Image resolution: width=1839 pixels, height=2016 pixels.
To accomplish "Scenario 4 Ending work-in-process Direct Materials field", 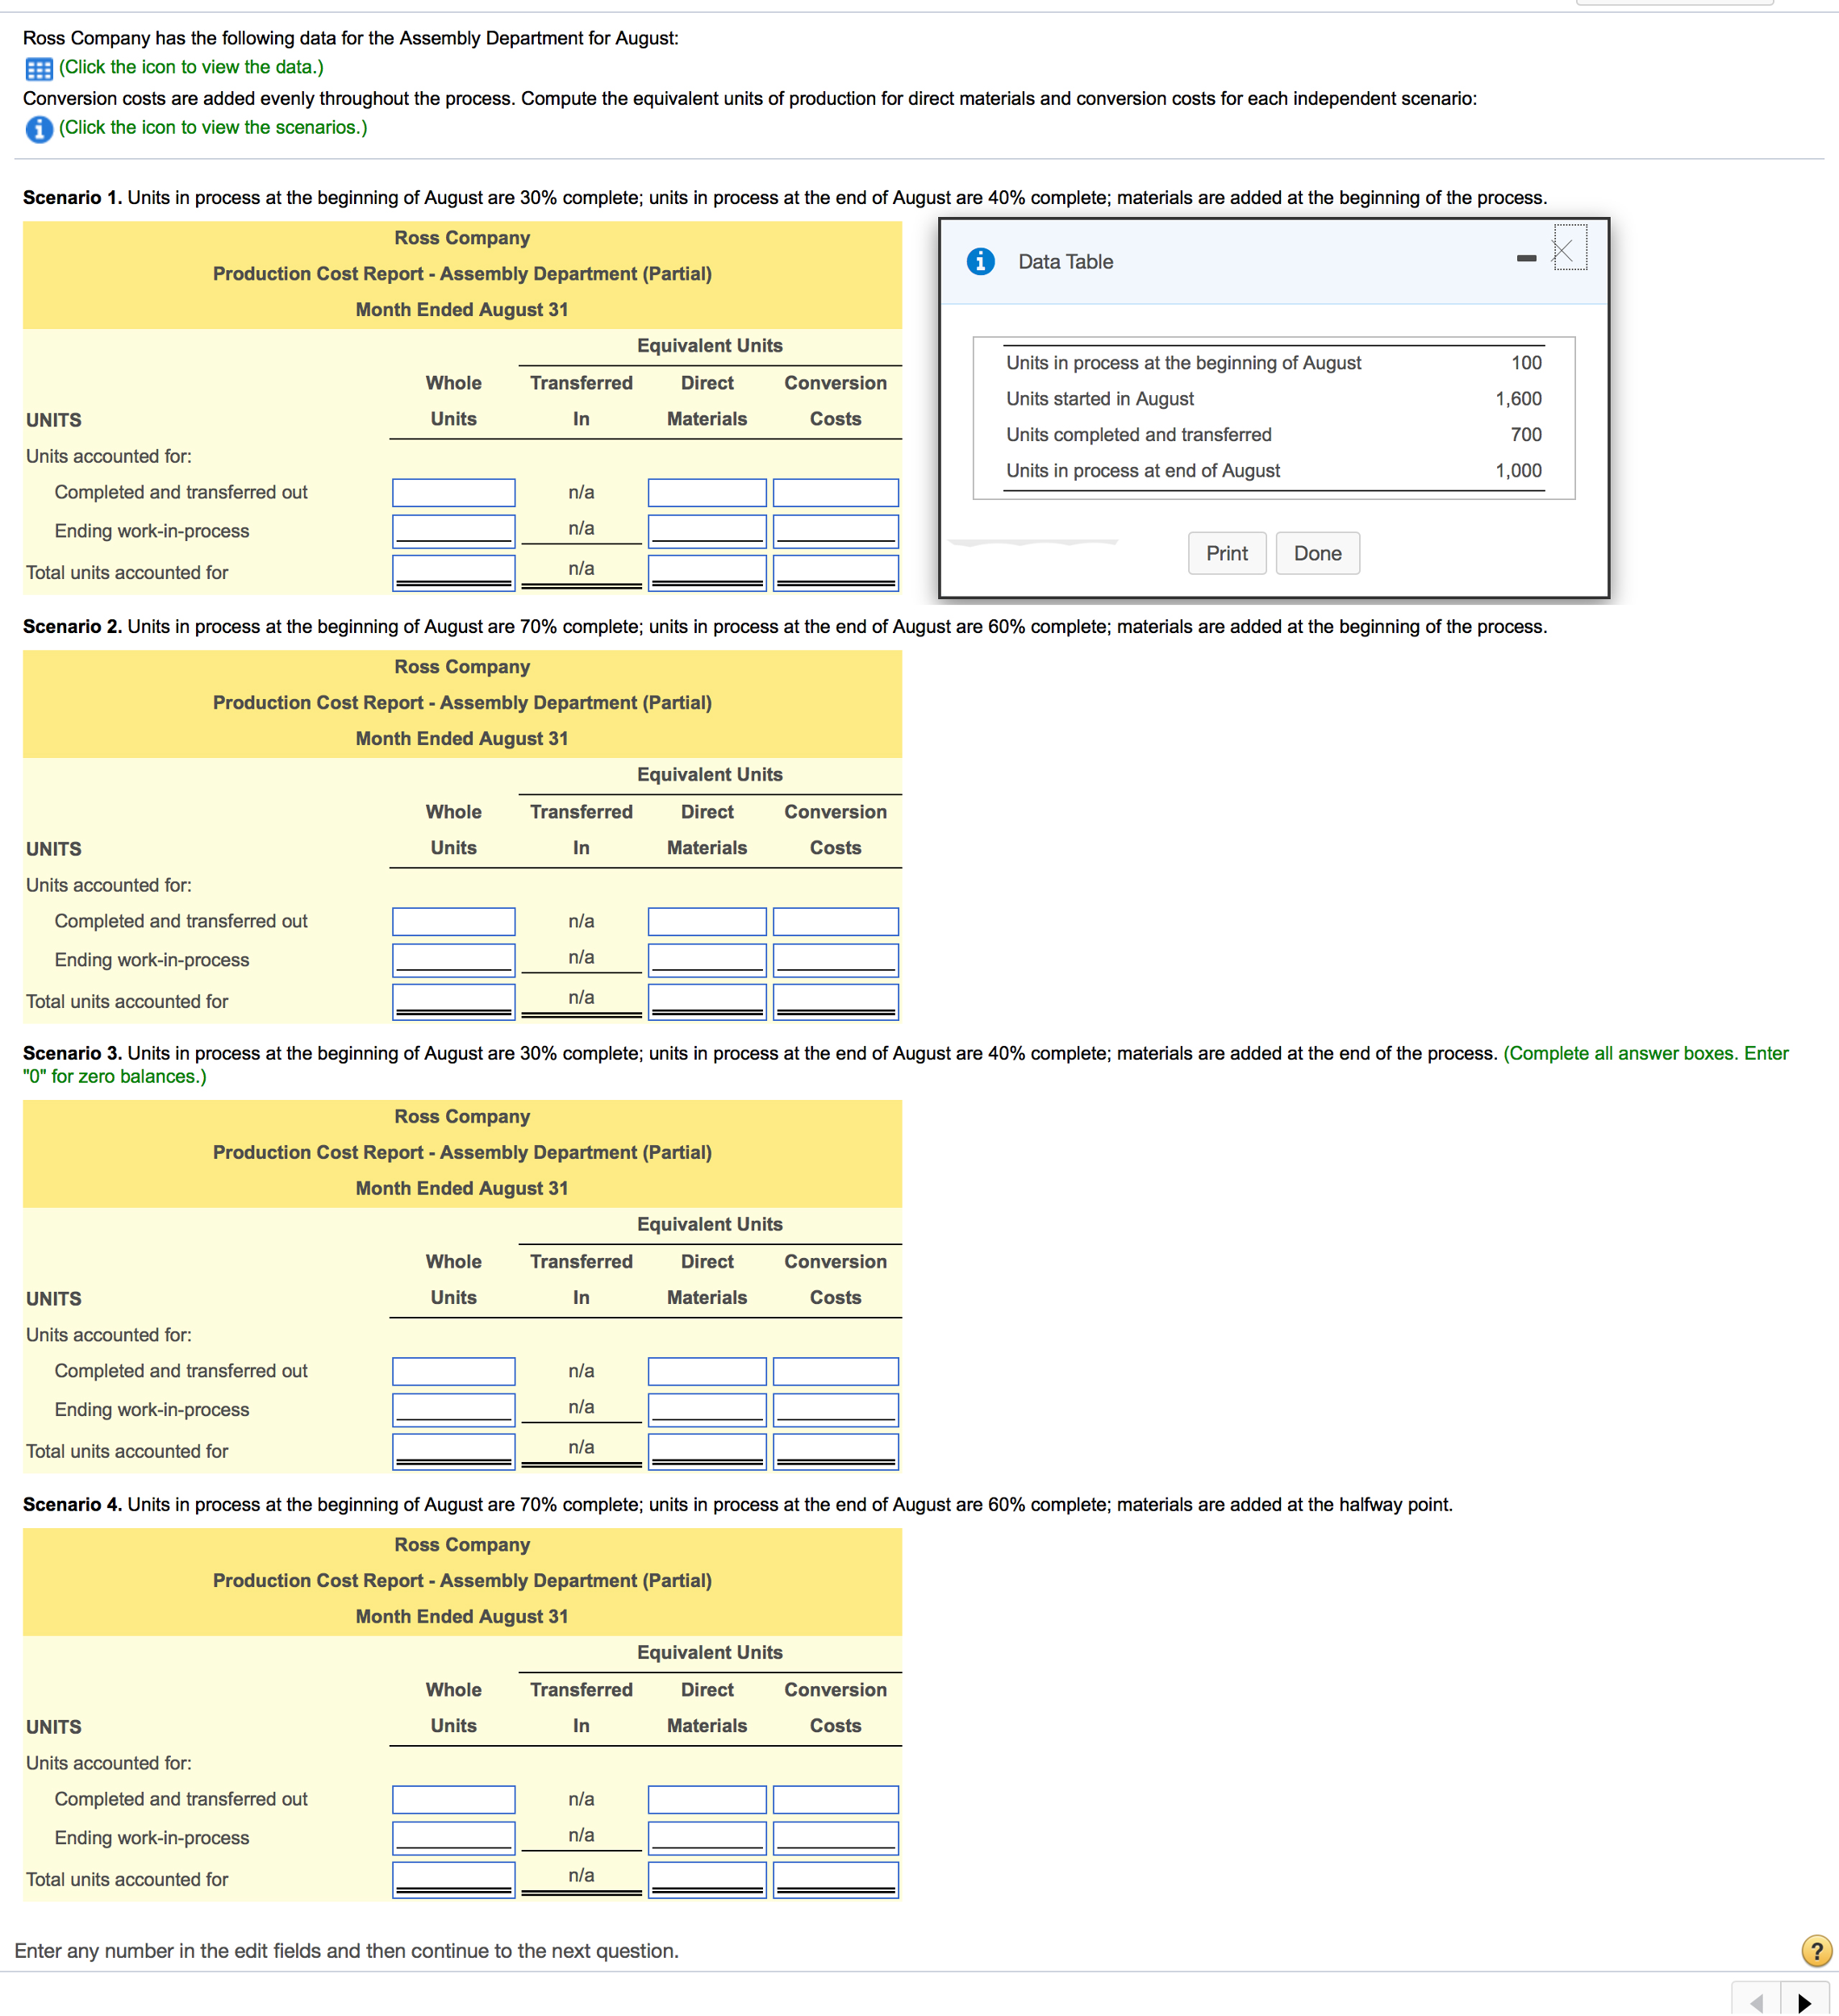I will coord(707,1838).
